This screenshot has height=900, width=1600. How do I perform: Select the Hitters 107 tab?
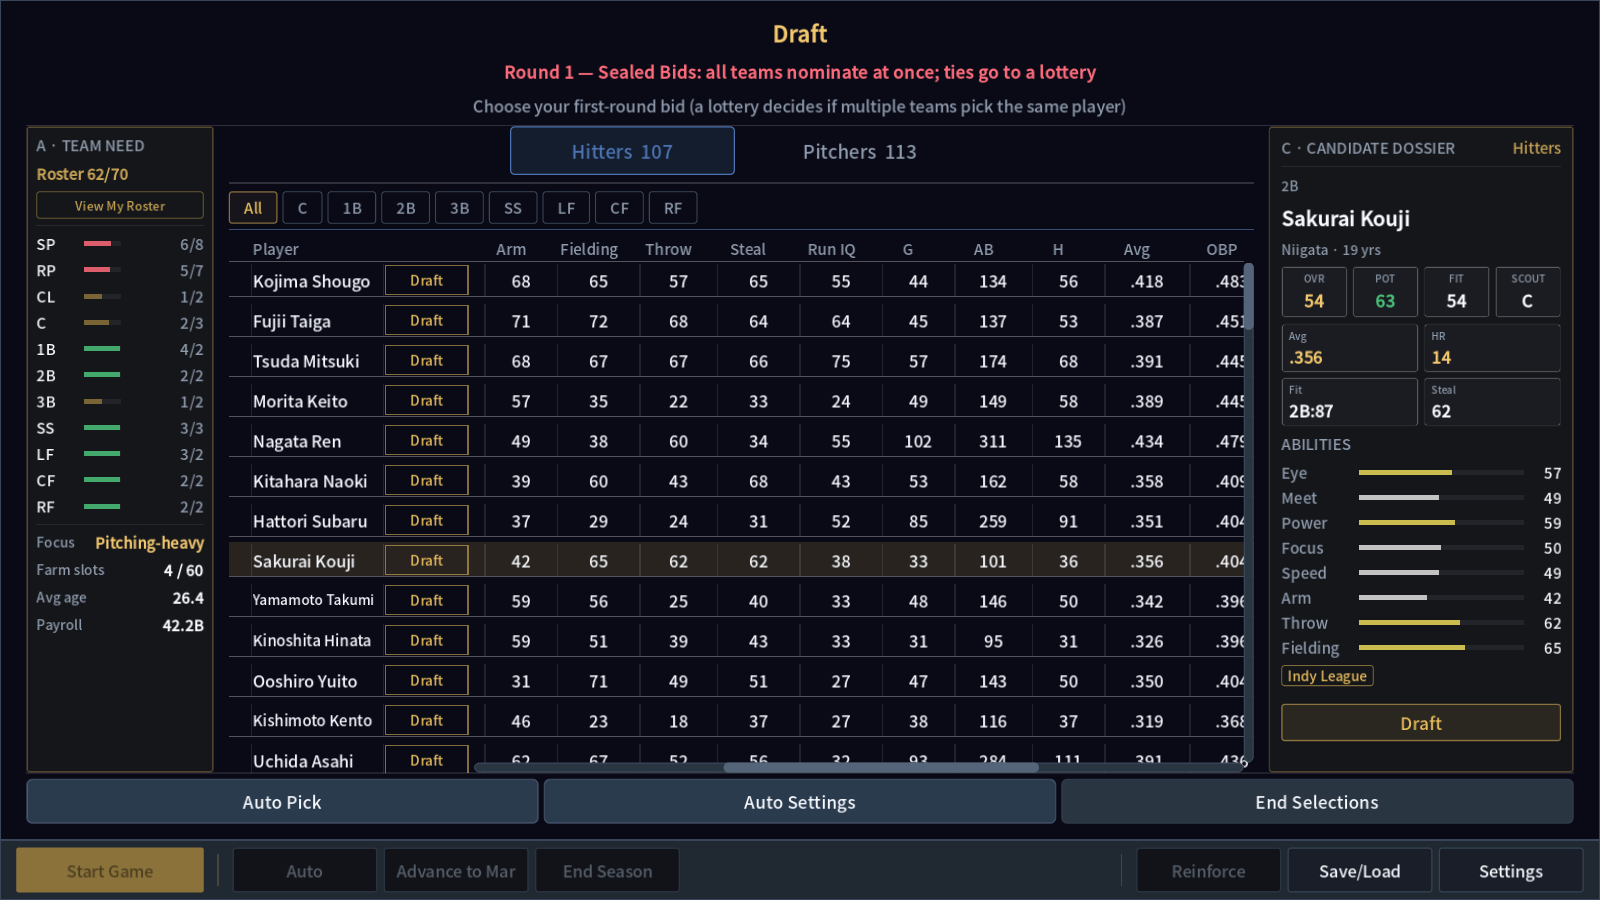click(622, 151)
